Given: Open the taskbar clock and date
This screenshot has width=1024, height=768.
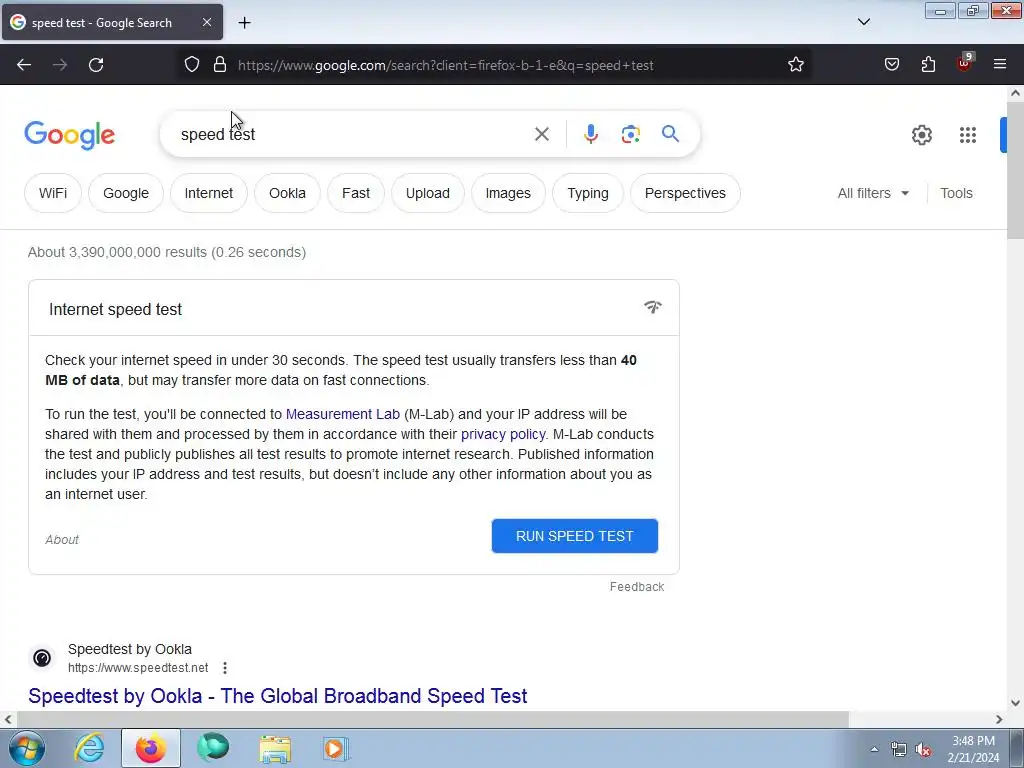Looking at the screenshot, I should coord(973,749).
